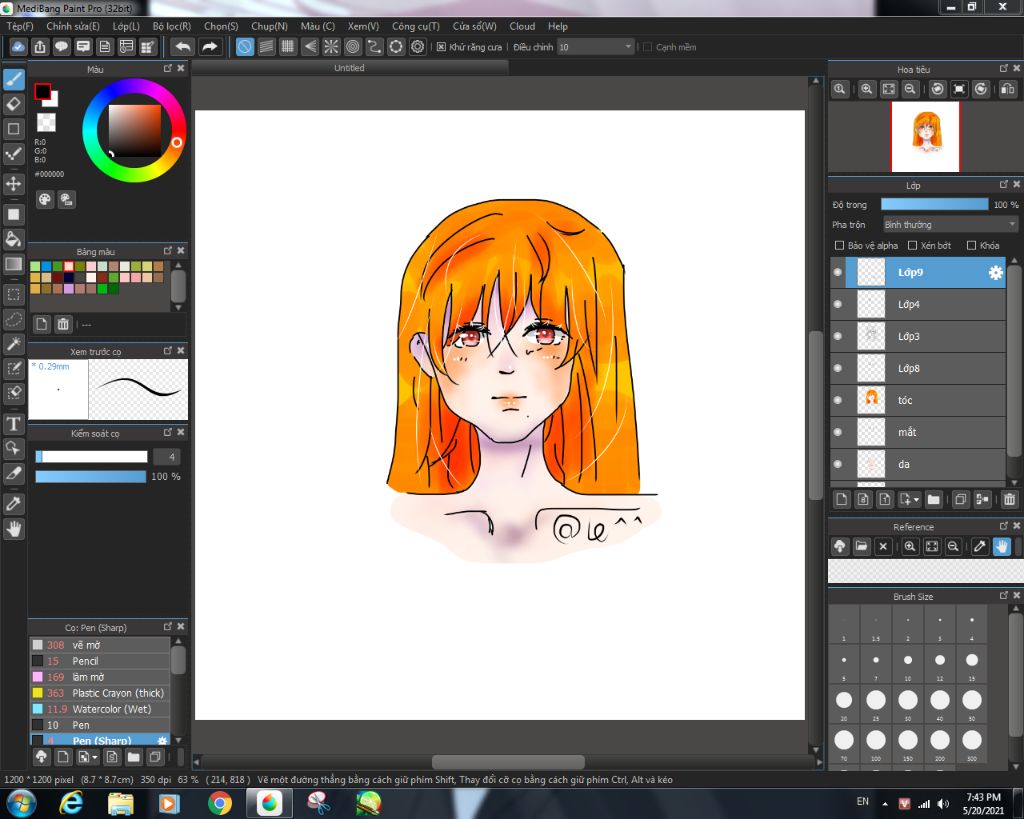Show hidden system tray icons
The image size is (1024, 819).
[885, 804]
